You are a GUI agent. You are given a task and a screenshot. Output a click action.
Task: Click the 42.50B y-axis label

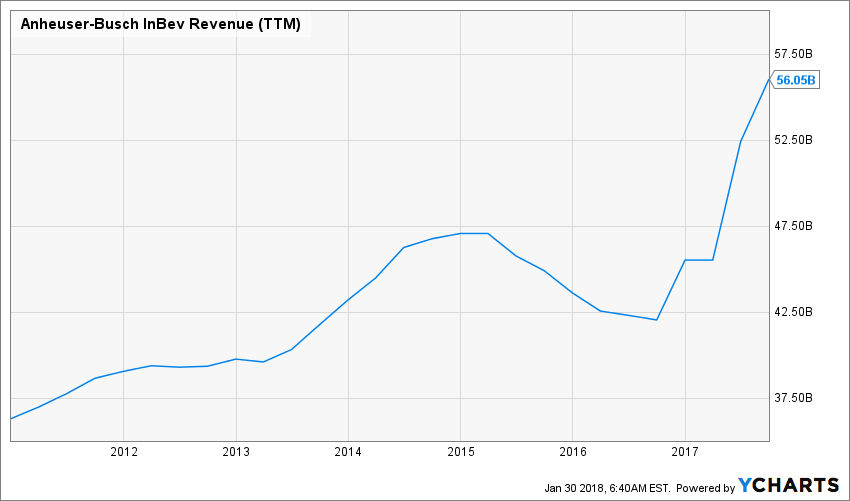tap(794, 312)
